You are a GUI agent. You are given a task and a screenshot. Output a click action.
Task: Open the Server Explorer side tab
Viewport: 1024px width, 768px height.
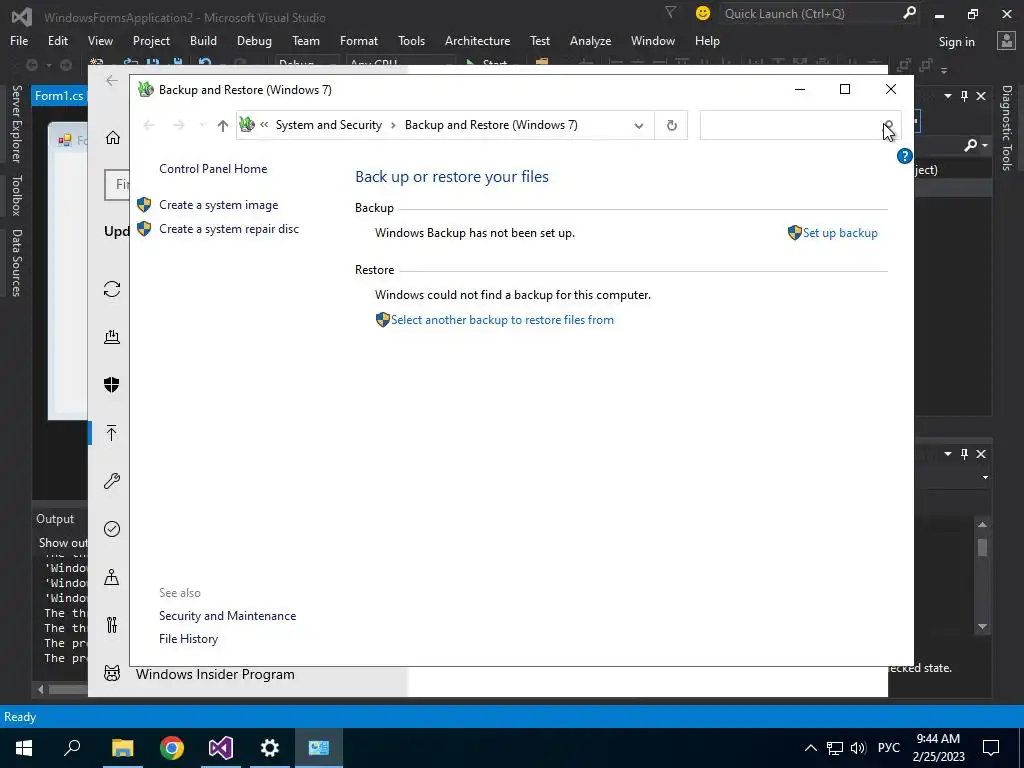click(x=16, y=124)
